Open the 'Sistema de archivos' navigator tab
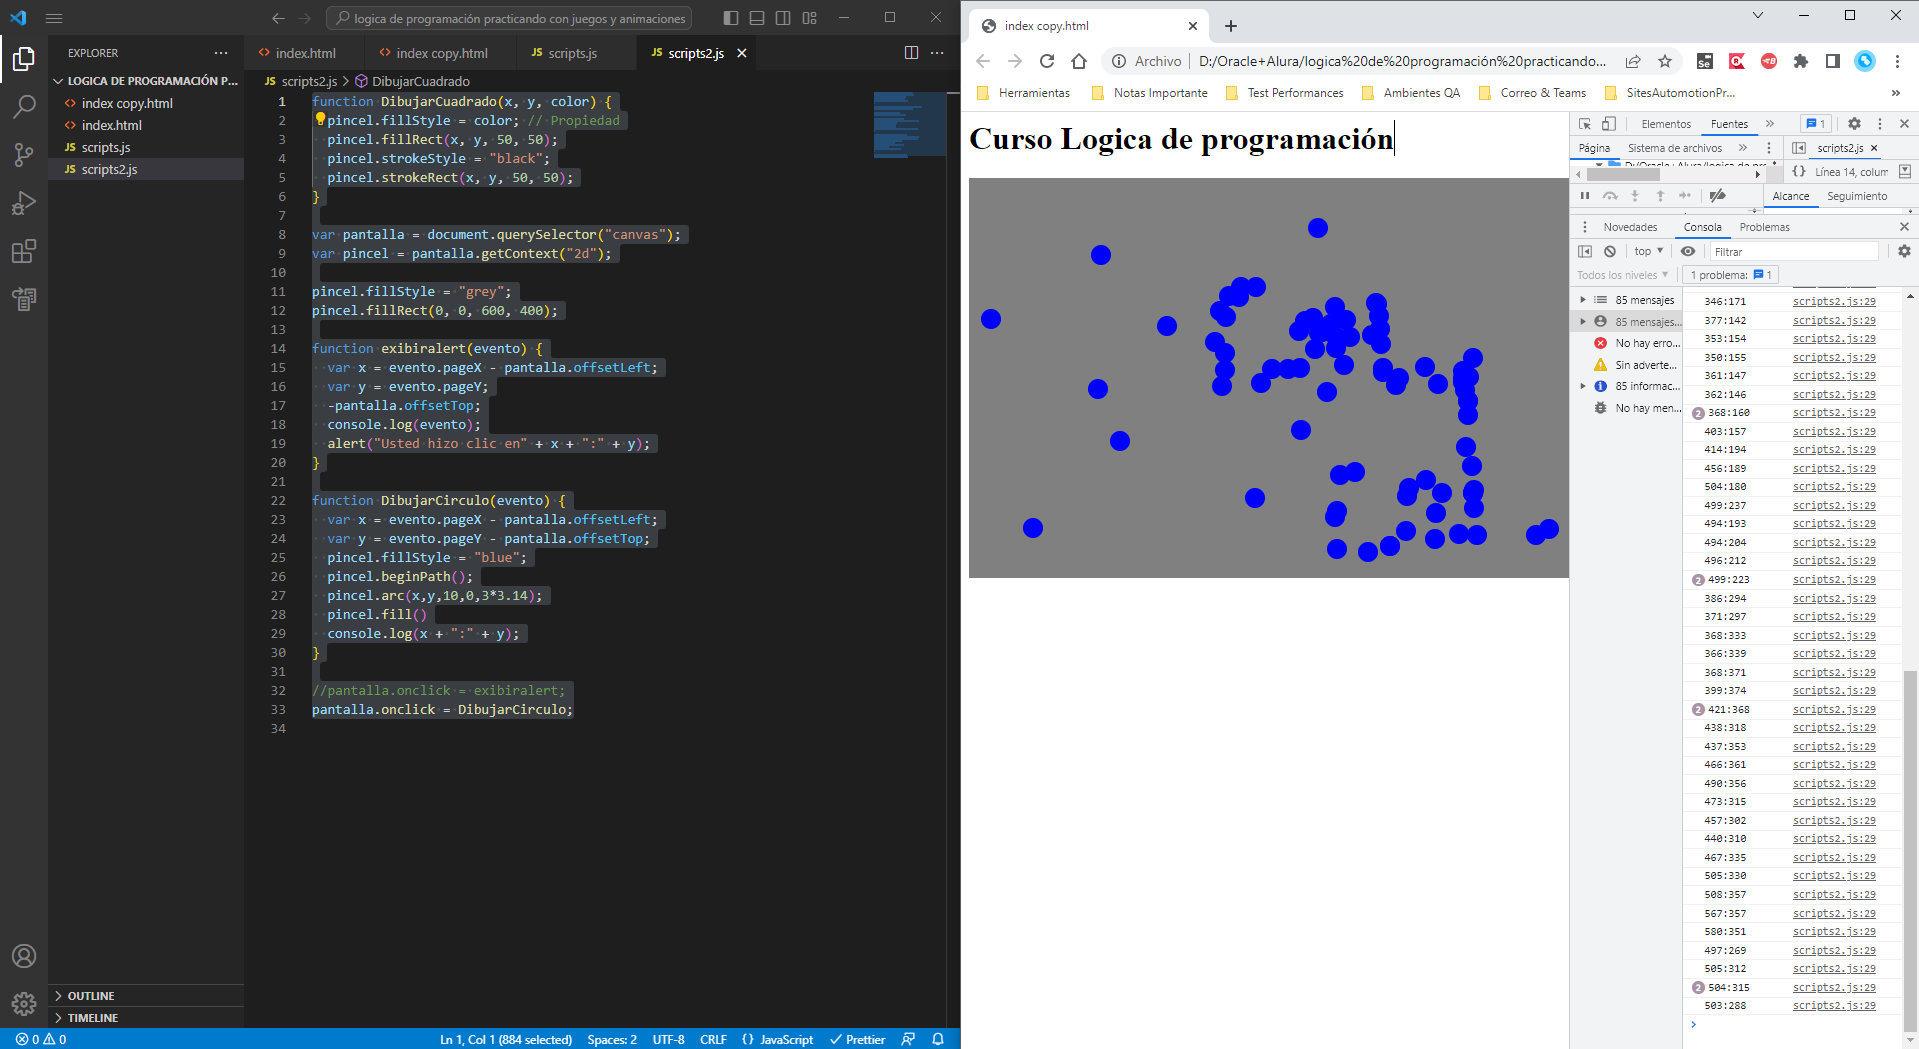Image resolution: width=1919 pixels, height=1049 pixels. tap(1675, 148)
